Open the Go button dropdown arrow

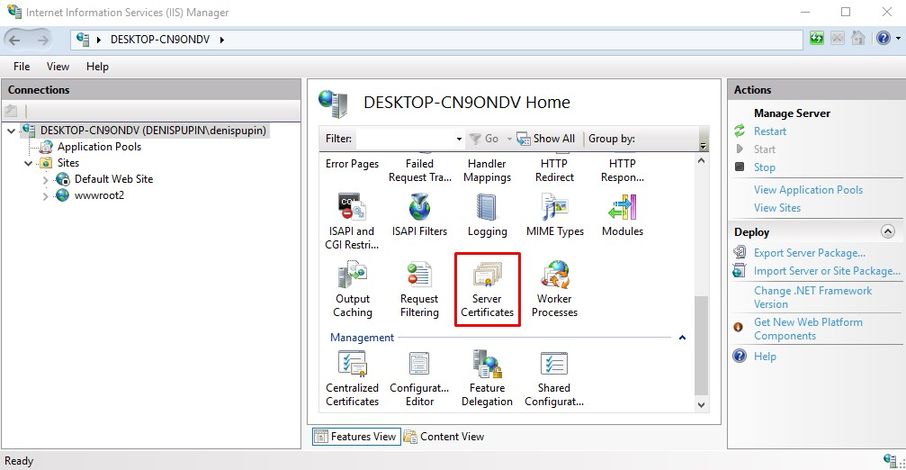509,139
